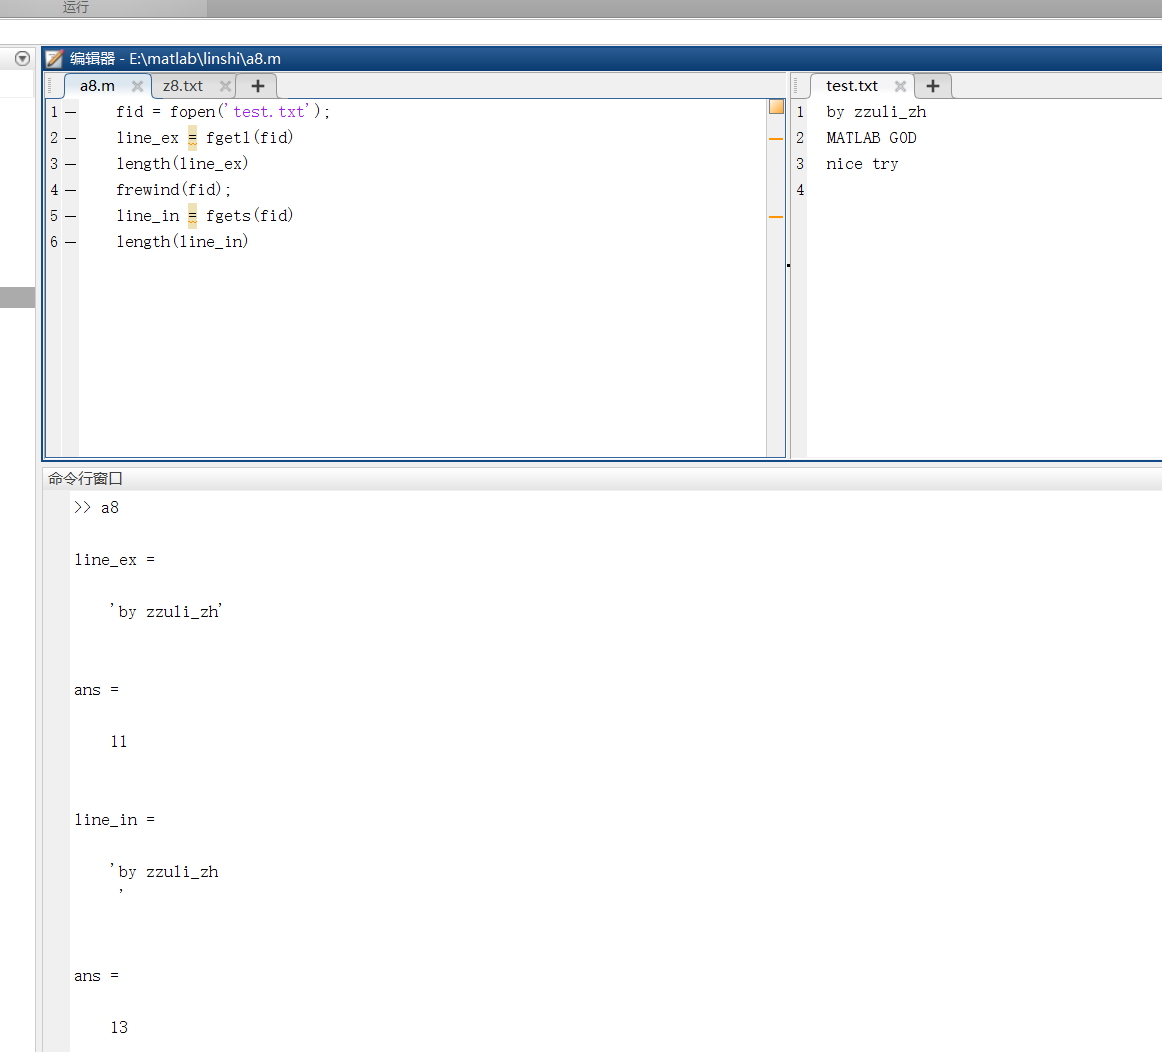Click the left tab-group drag handle
The width and height of the screenshot is (1162, 1052).
(50, 86)
